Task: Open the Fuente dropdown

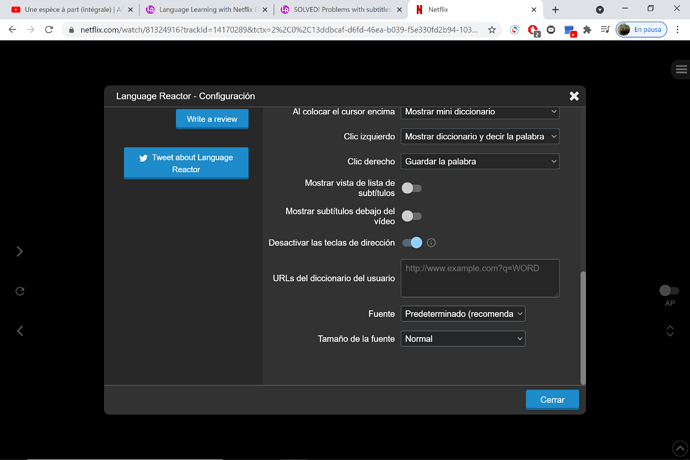Action: coord(462,314)
